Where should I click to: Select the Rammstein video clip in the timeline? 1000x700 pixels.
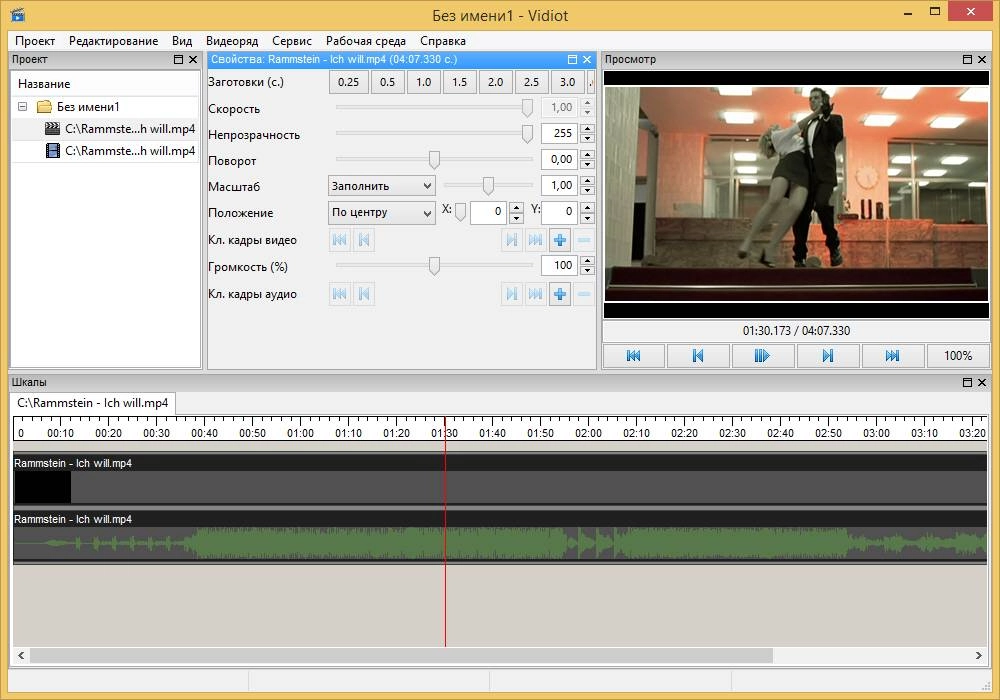tap(500, 480)
